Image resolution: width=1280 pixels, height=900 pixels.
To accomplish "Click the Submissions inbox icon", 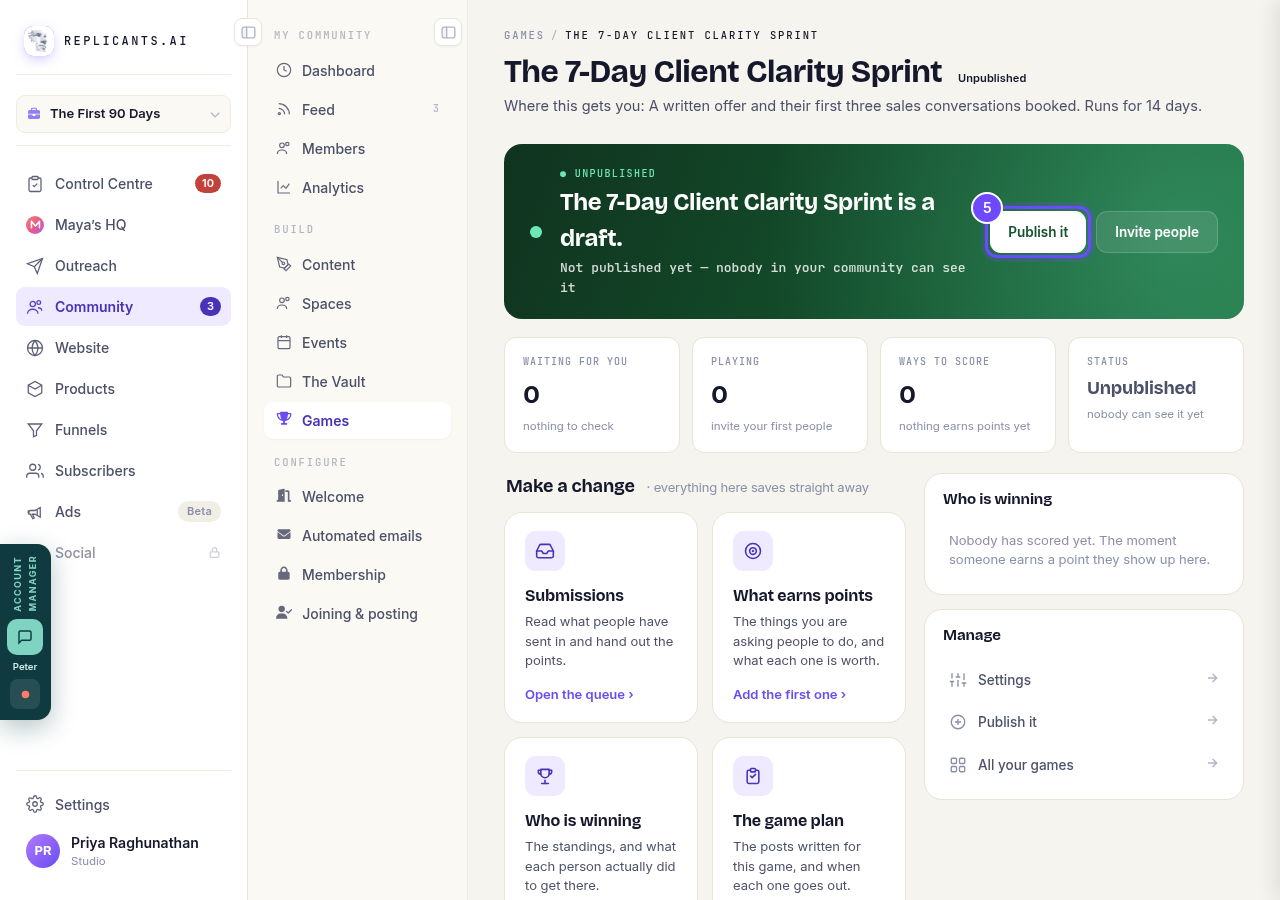I will [x=545, y=551].
